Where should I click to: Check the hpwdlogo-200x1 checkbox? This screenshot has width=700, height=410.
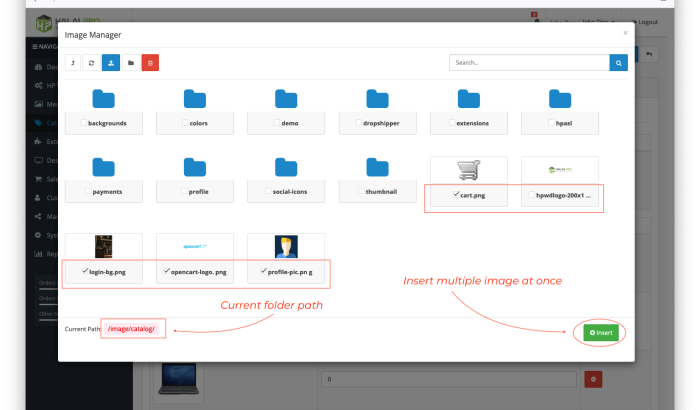click(x=531, y=194)
